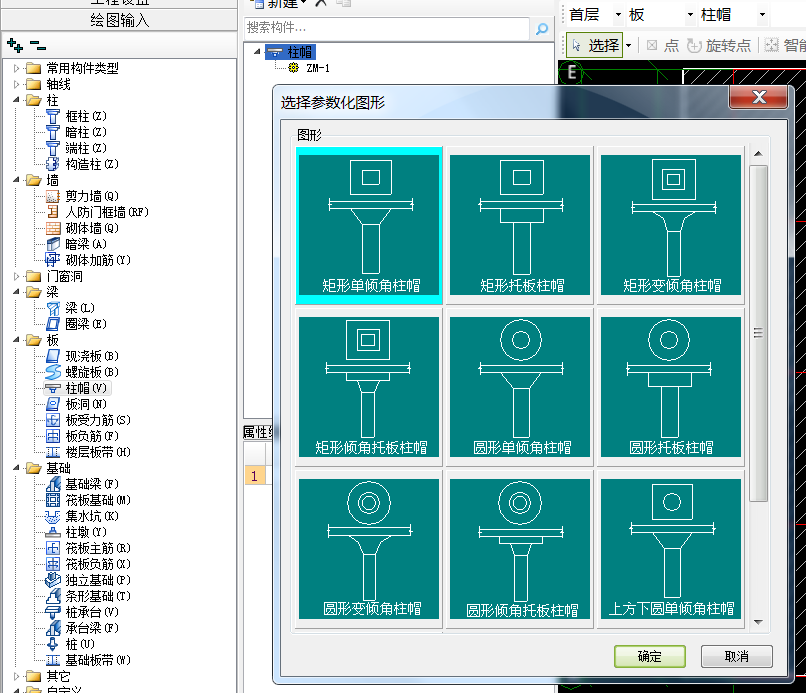806x693 pixels.
Task: Expand the 门窗洞 folder
Action: point(16,276)
